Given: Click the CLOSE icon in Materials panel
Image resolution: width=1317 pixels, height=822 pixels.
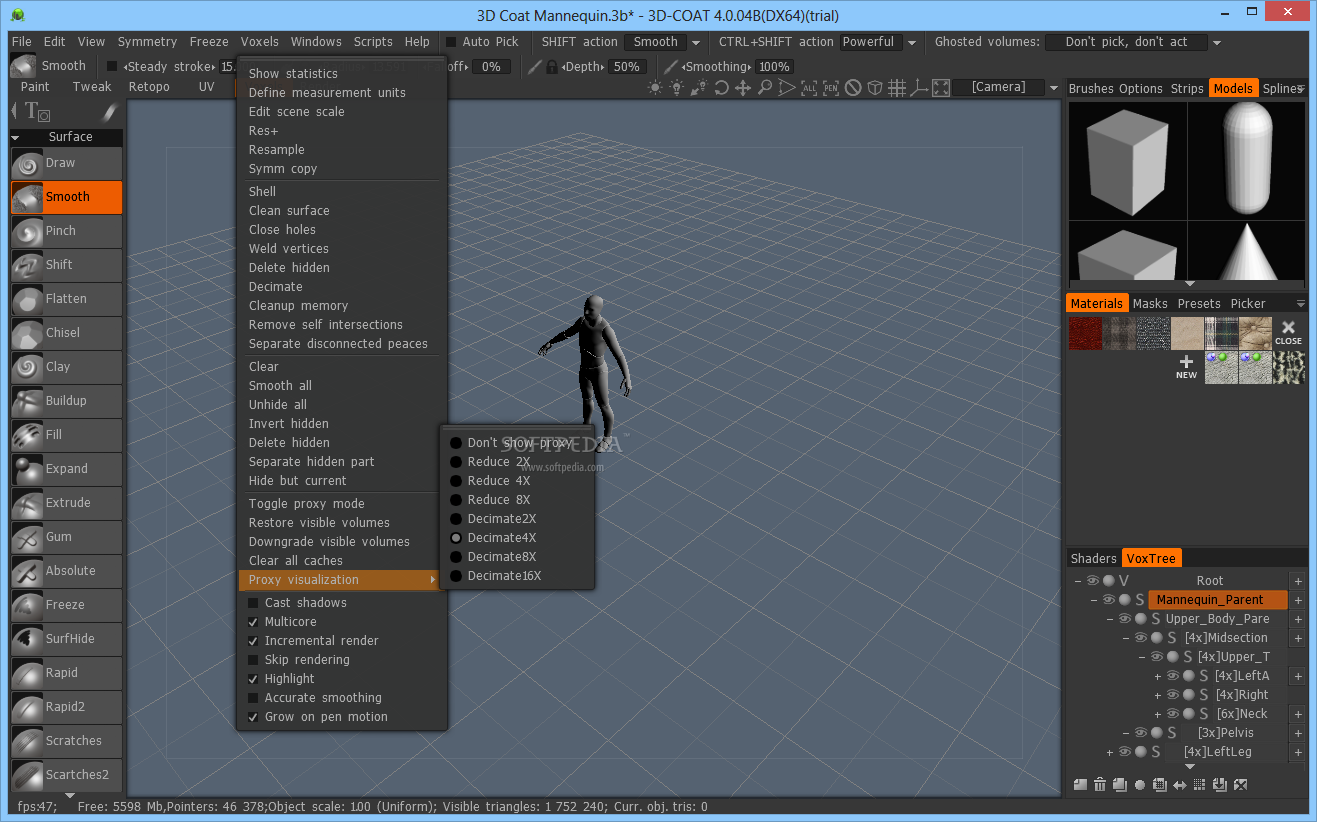Looking at the screenshot, I should coord(1288,333).
